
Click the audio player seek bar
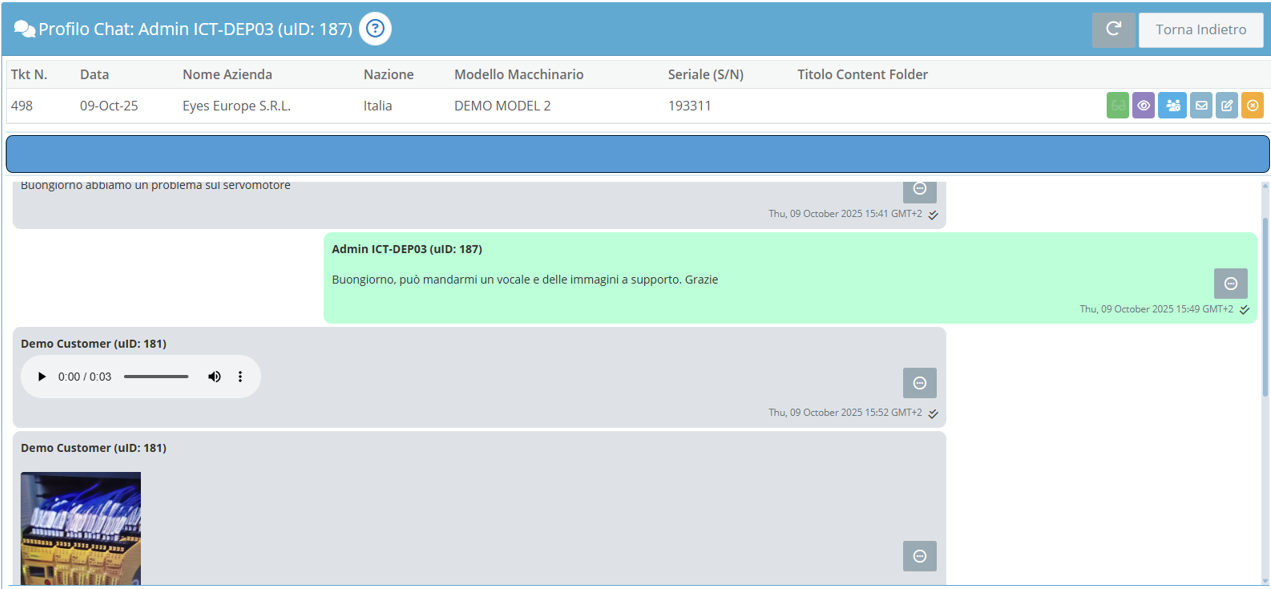pos(156,377)
